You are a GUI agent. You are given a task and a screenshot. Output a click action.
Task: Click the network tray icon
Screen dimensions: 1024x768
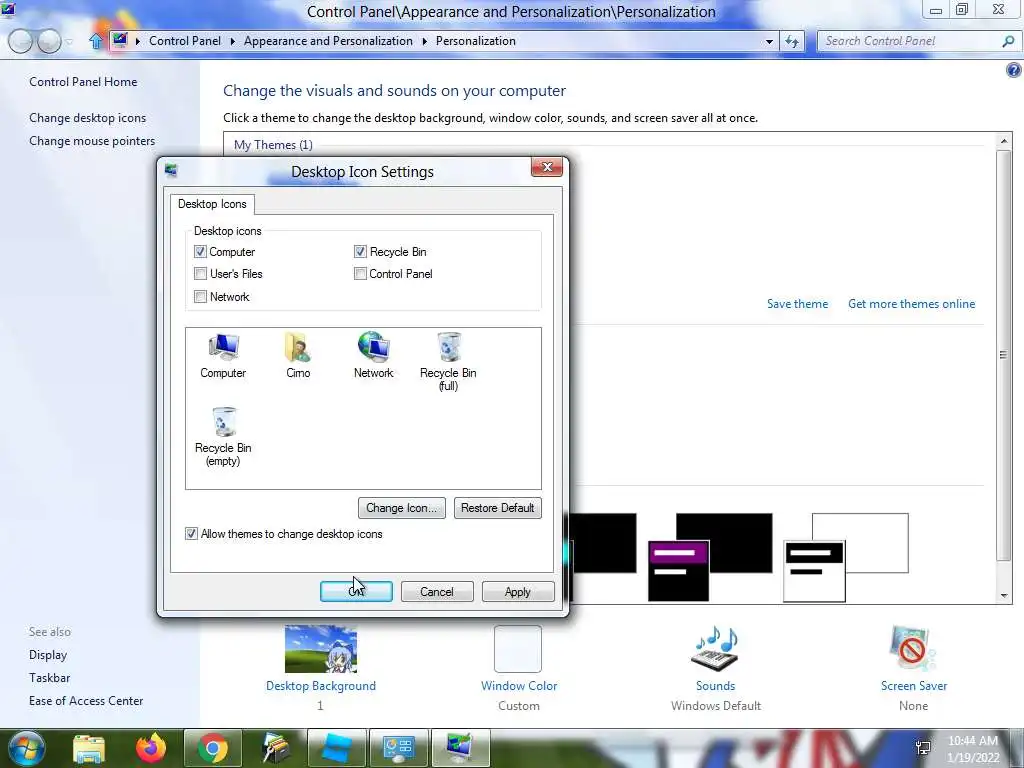pyautogui.click(x=923, y=748)
